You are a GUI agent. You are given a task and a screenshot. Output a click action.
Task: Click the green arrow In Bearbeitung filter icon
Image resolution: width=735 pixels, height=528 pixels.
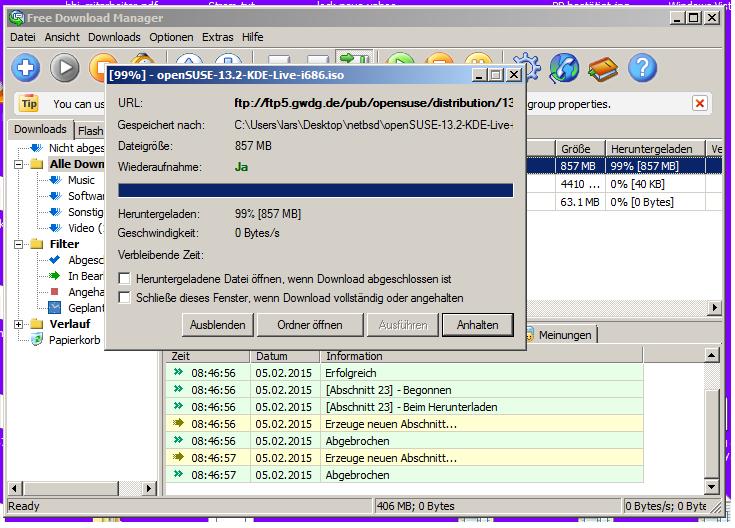(55, 276)
